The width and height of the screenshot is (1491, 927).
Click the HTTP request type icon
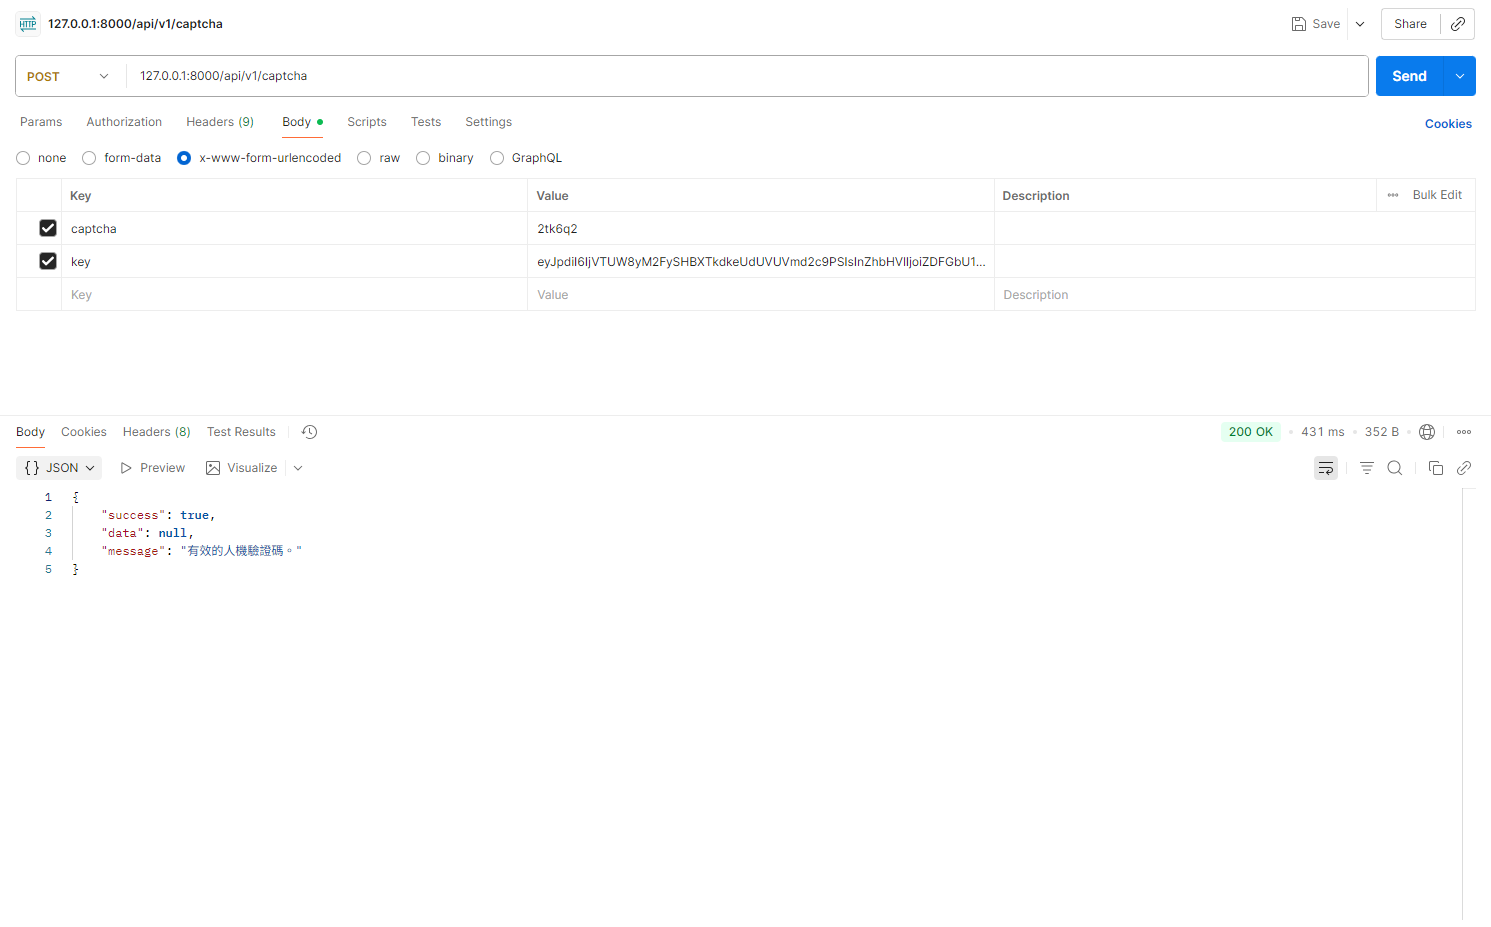point(28,24)
